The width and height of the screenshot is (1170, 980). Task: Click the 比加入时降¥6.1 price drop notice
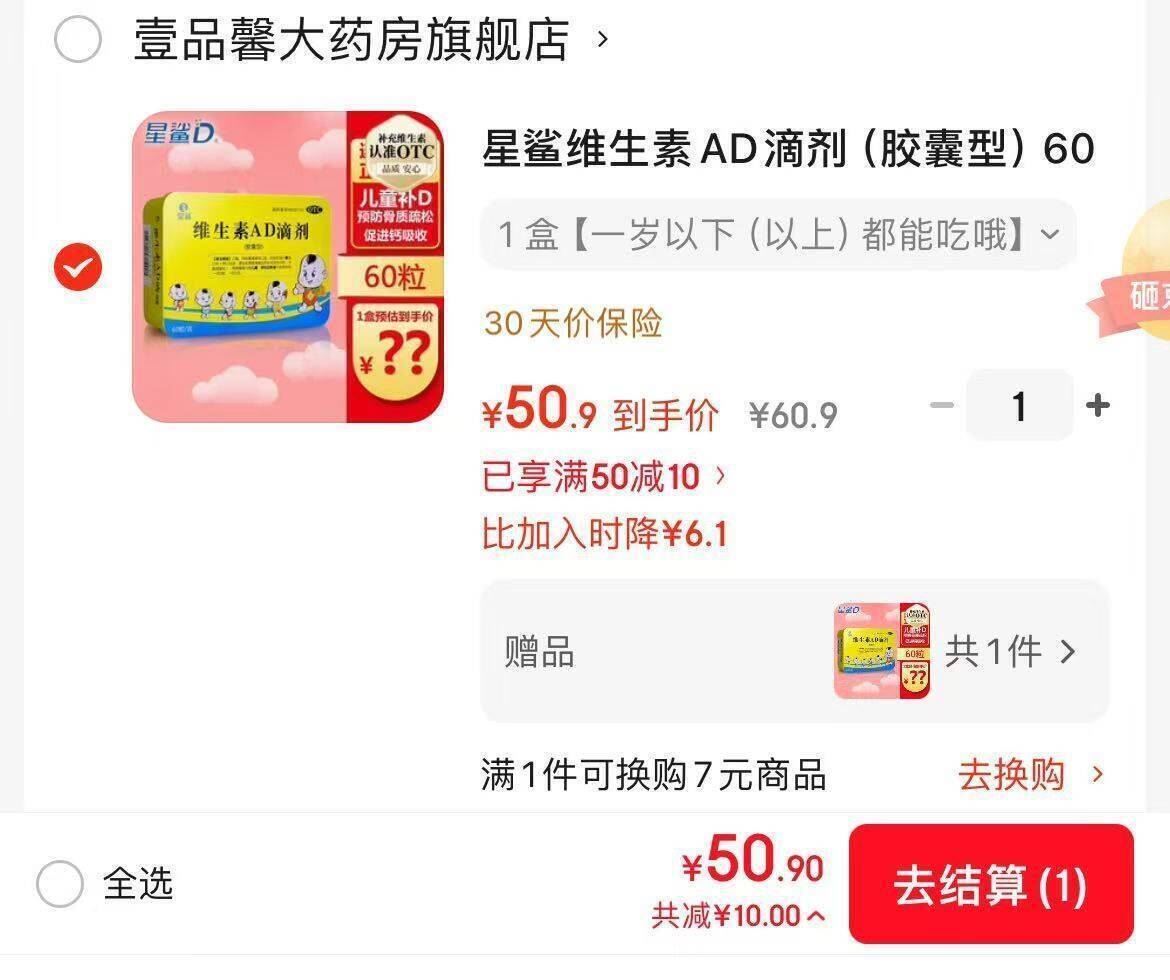click(x=604, y=534)
